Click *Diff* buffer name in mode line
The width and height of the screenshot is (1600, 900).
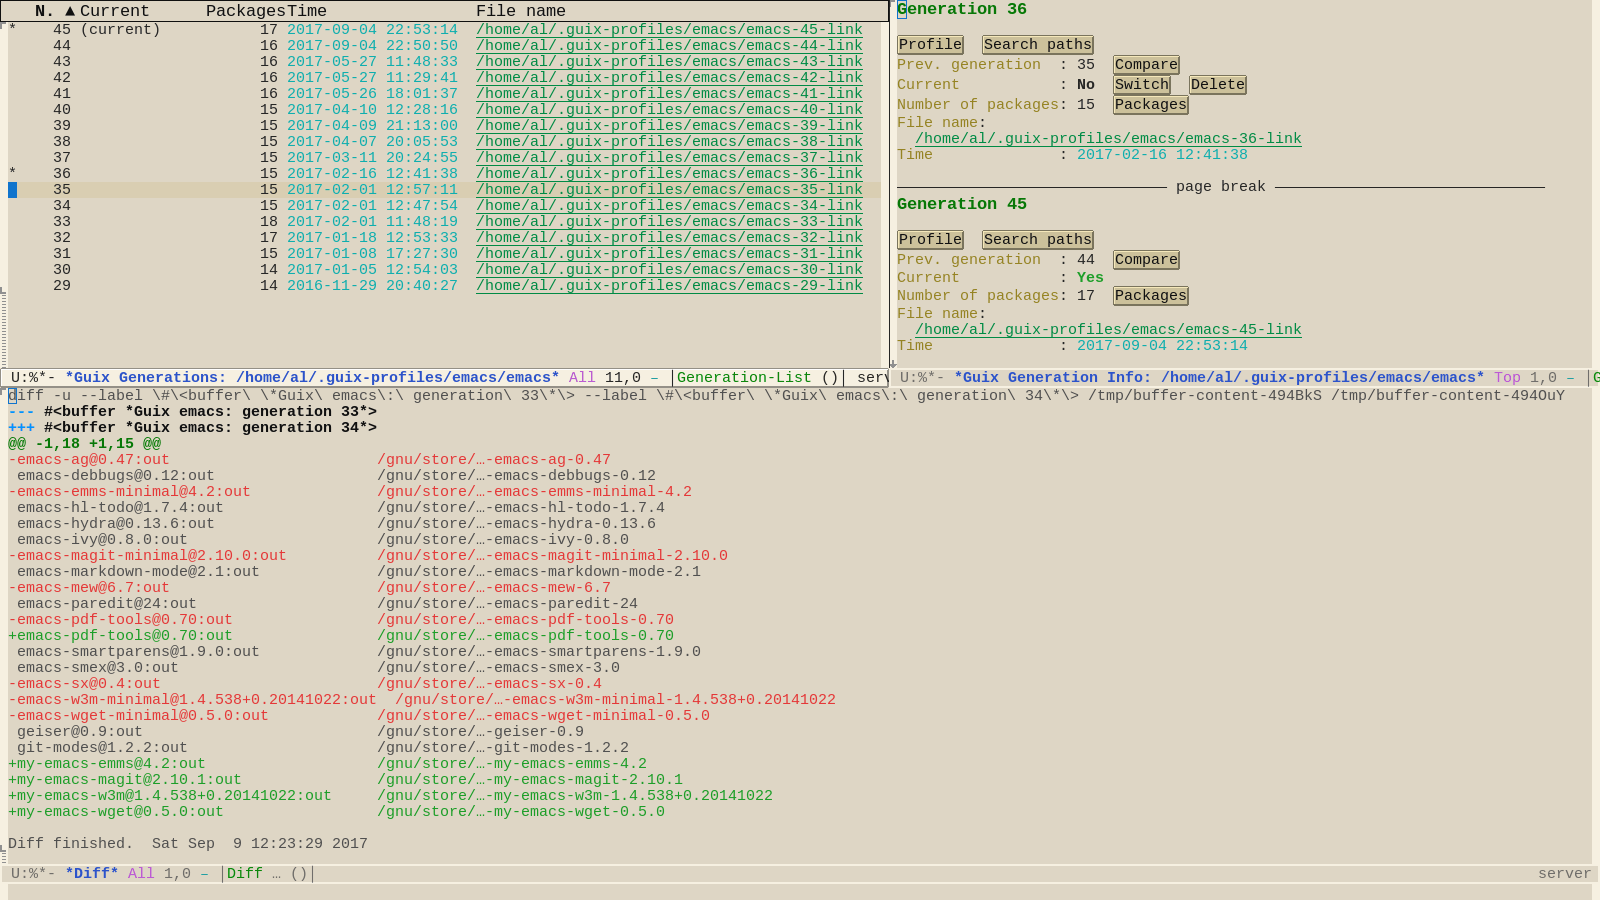[92, 874]
